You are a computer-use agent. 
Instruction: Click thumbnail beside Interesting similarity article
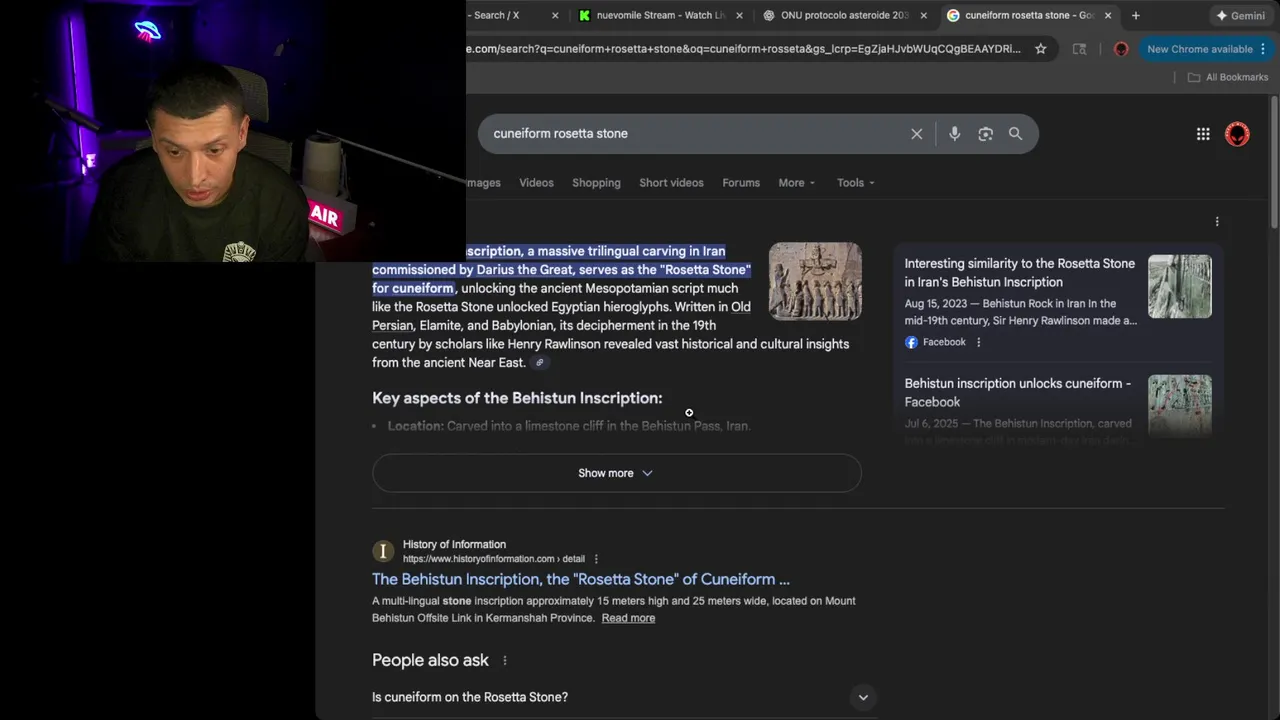coord(1180,287)
